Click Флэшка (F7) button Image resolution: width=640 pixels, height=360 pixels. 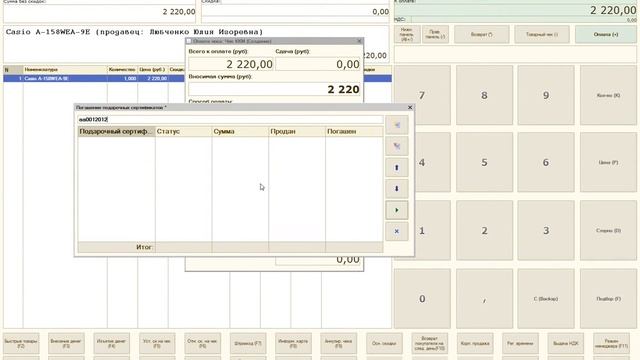(x=248, y=343)
